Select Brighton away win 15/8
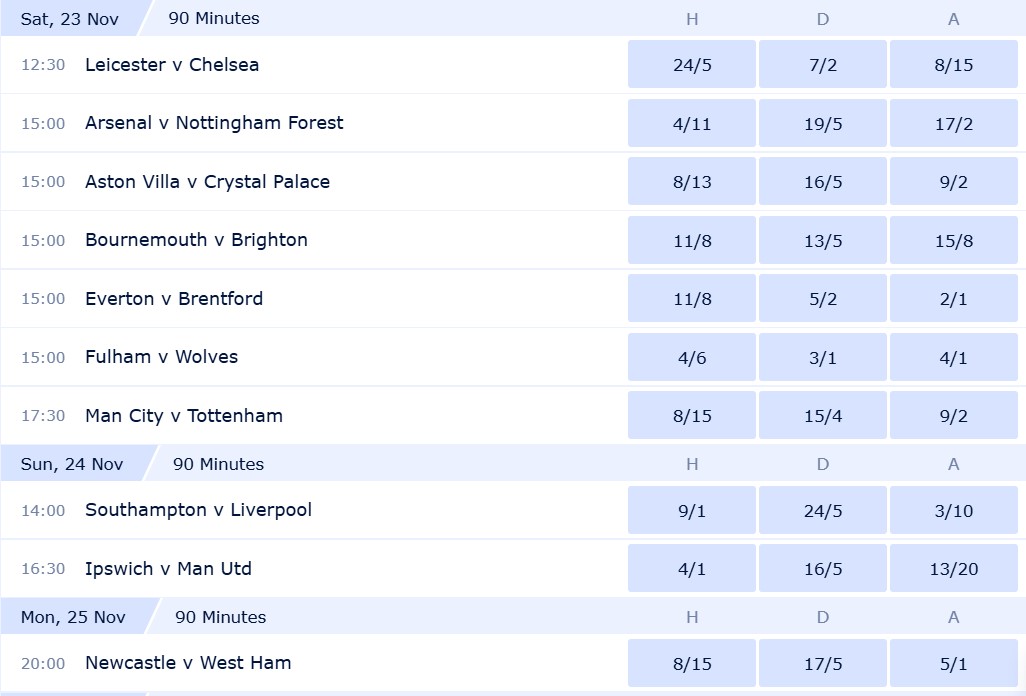 (953, 240)
